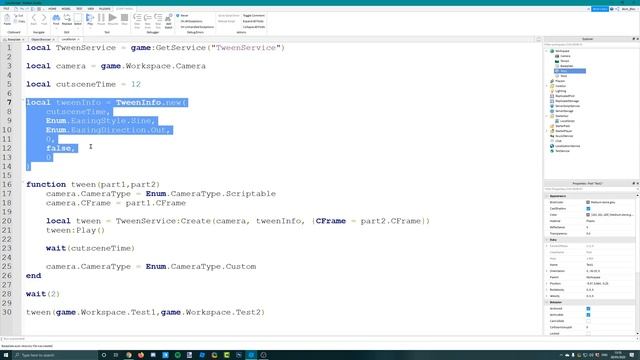
Task: Open the Windows Start menu
Action: 6,355
